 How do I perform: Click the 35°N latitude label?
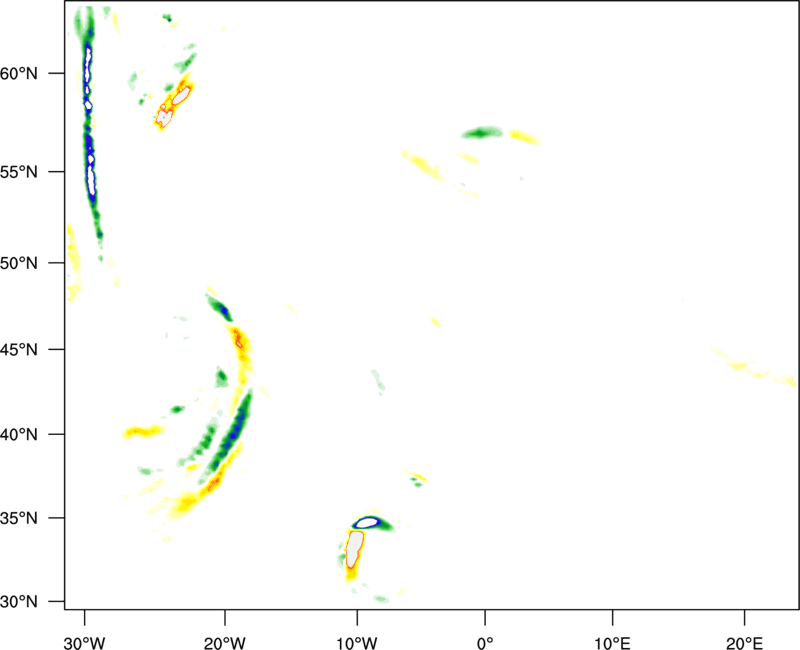tap(19, 518)
